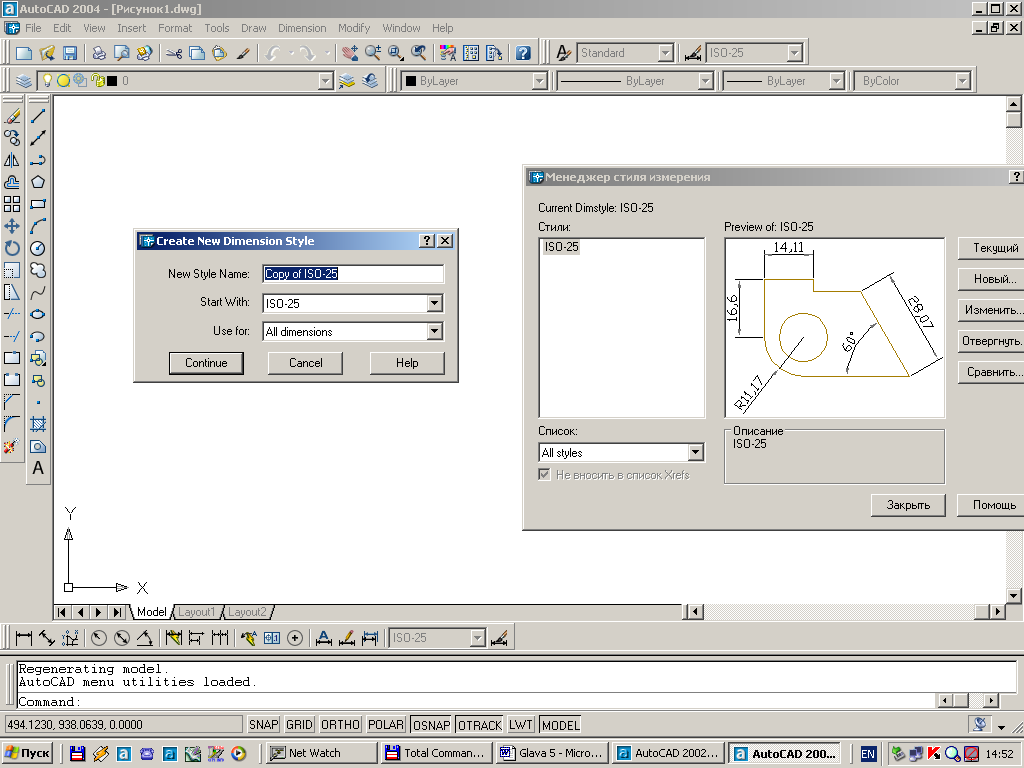
Task: Toggle OSNAP in status bar
Action: click(432, 725)
